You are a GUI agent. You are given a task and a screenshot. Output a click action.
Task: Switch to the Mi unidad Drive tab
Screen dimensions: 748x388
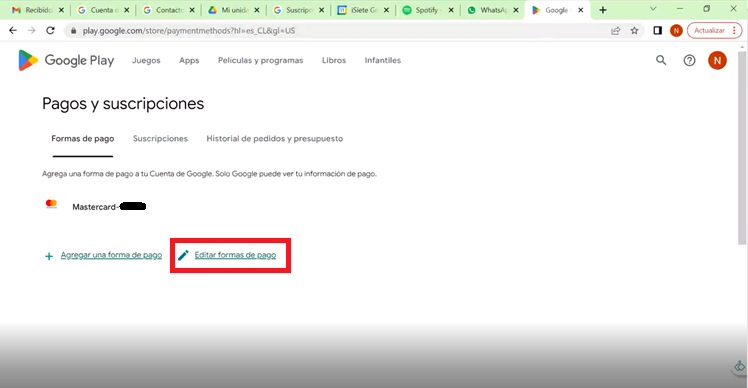pyautogui.click(x=234, y=10)
